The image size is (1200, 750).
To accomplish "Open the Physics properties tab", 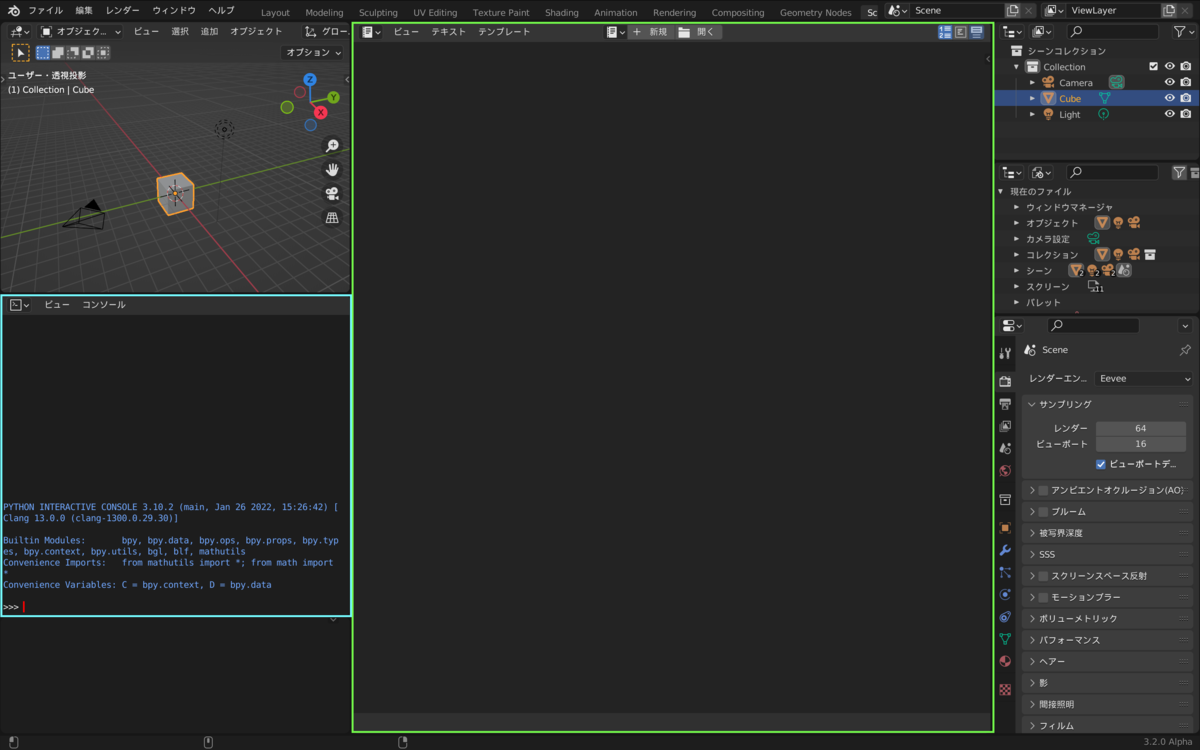I will pos(1005,594).
